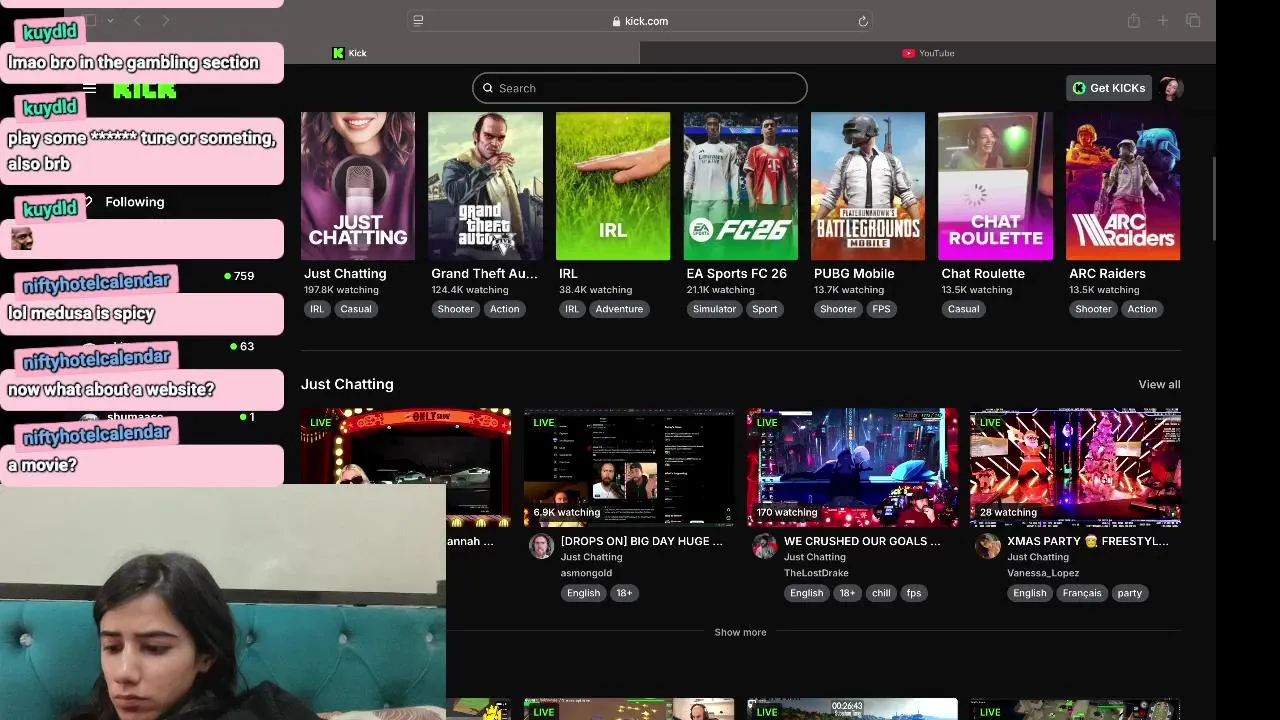Image resolution: width=1280 pixels, height=720 pixels.
Task: Select the Casual tag under Just Chatting
Action: click(356, 309)
